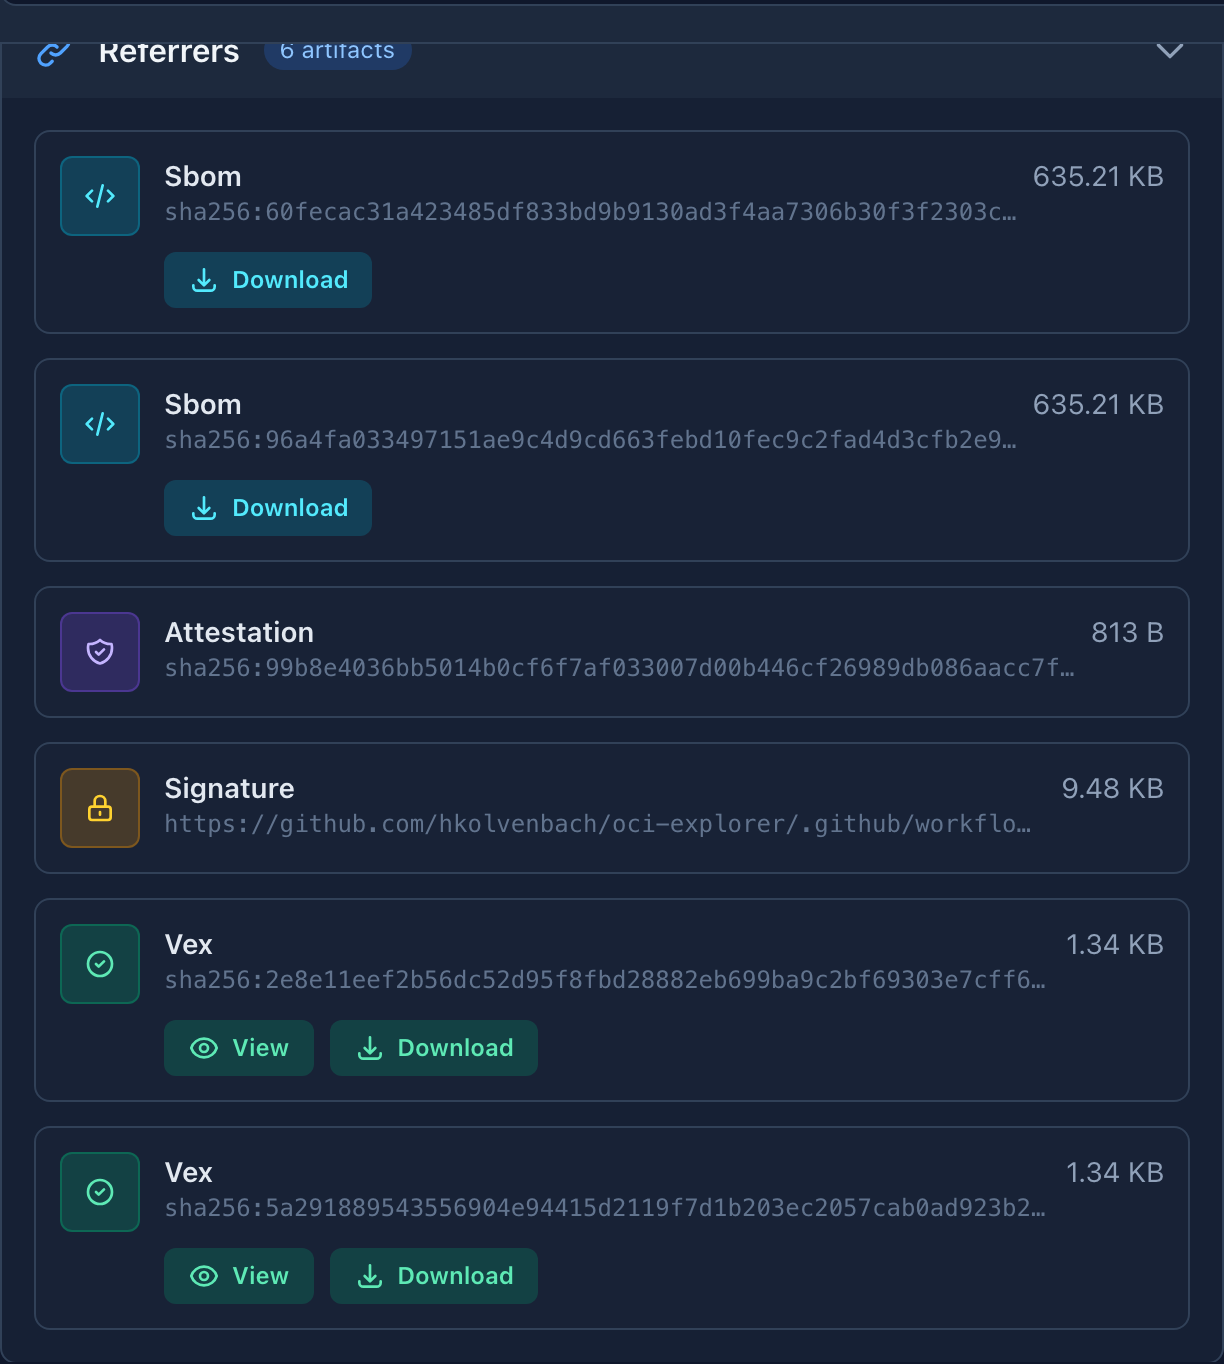Click the 813 B size value
The height and width of the screenshot is (1364, 1224).
(x=1127, y=633)
